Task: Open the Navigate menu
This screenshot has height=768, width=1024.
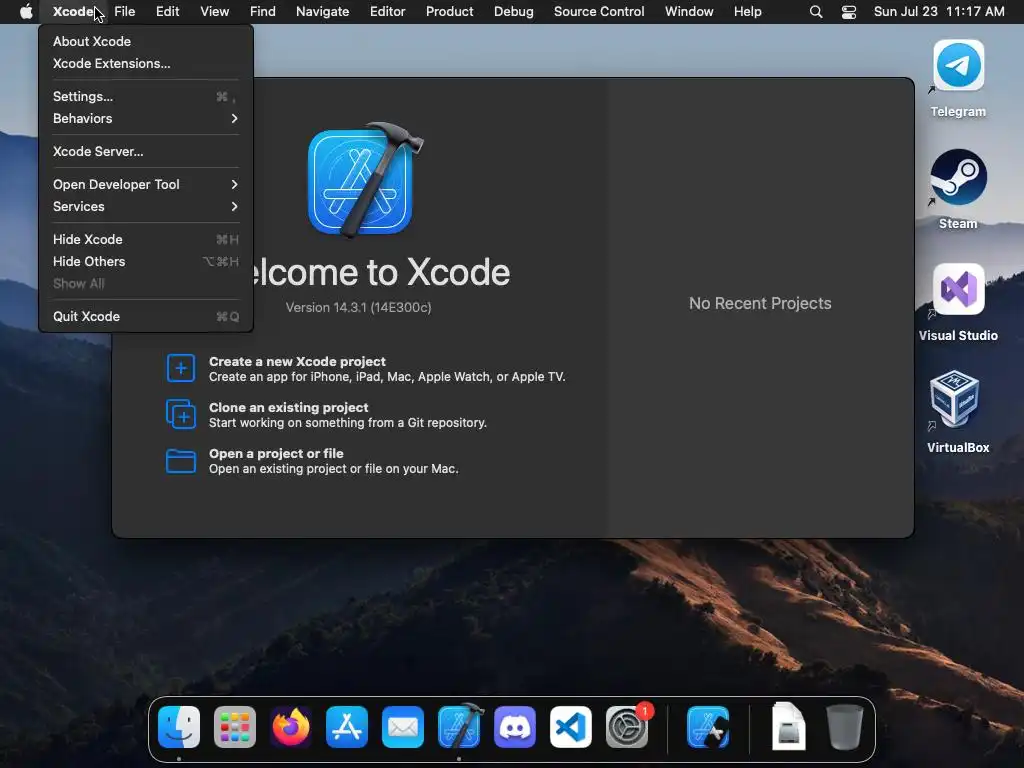Action: pos(322,11)
